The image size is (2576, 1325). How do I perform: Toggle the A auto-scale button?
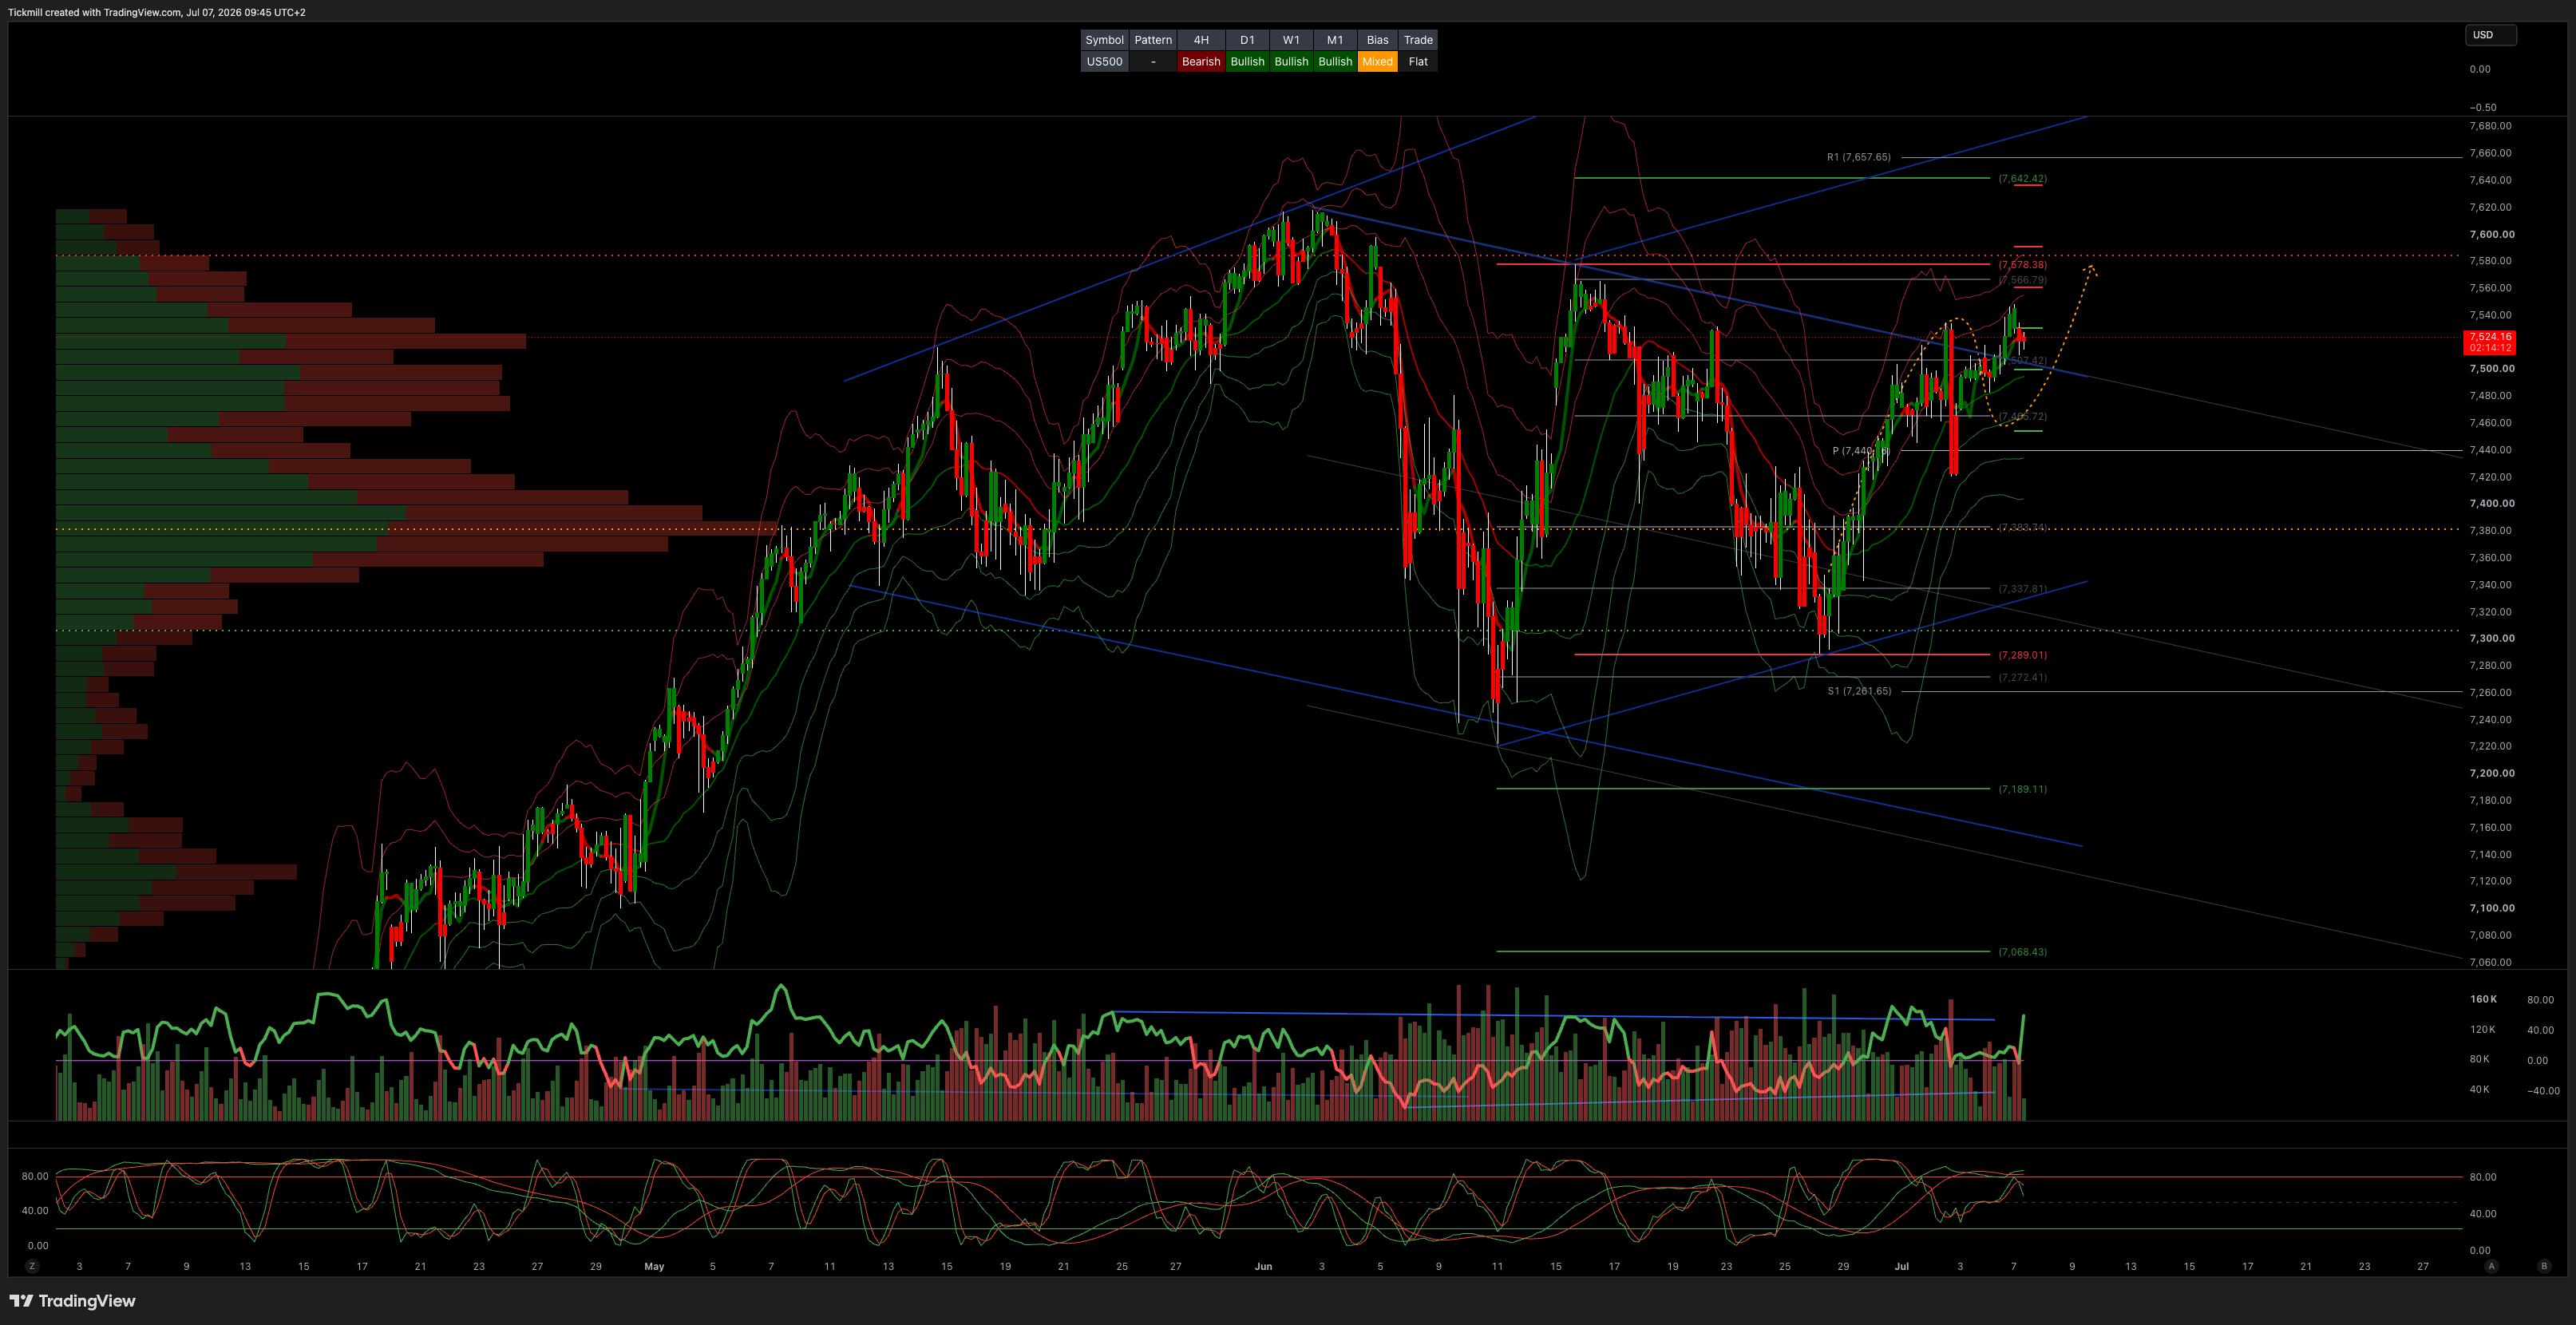[2491, 1266]
